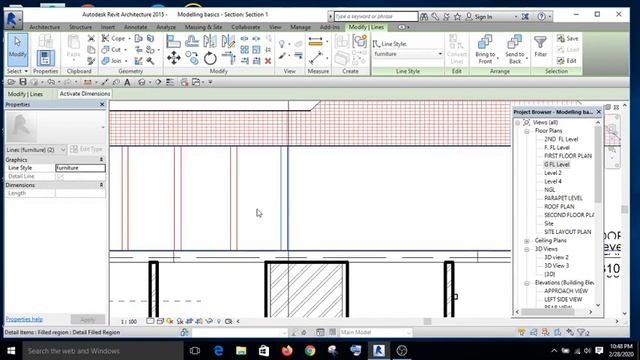
Task: Open the selection Filter tool
Action: pos(540,46)
